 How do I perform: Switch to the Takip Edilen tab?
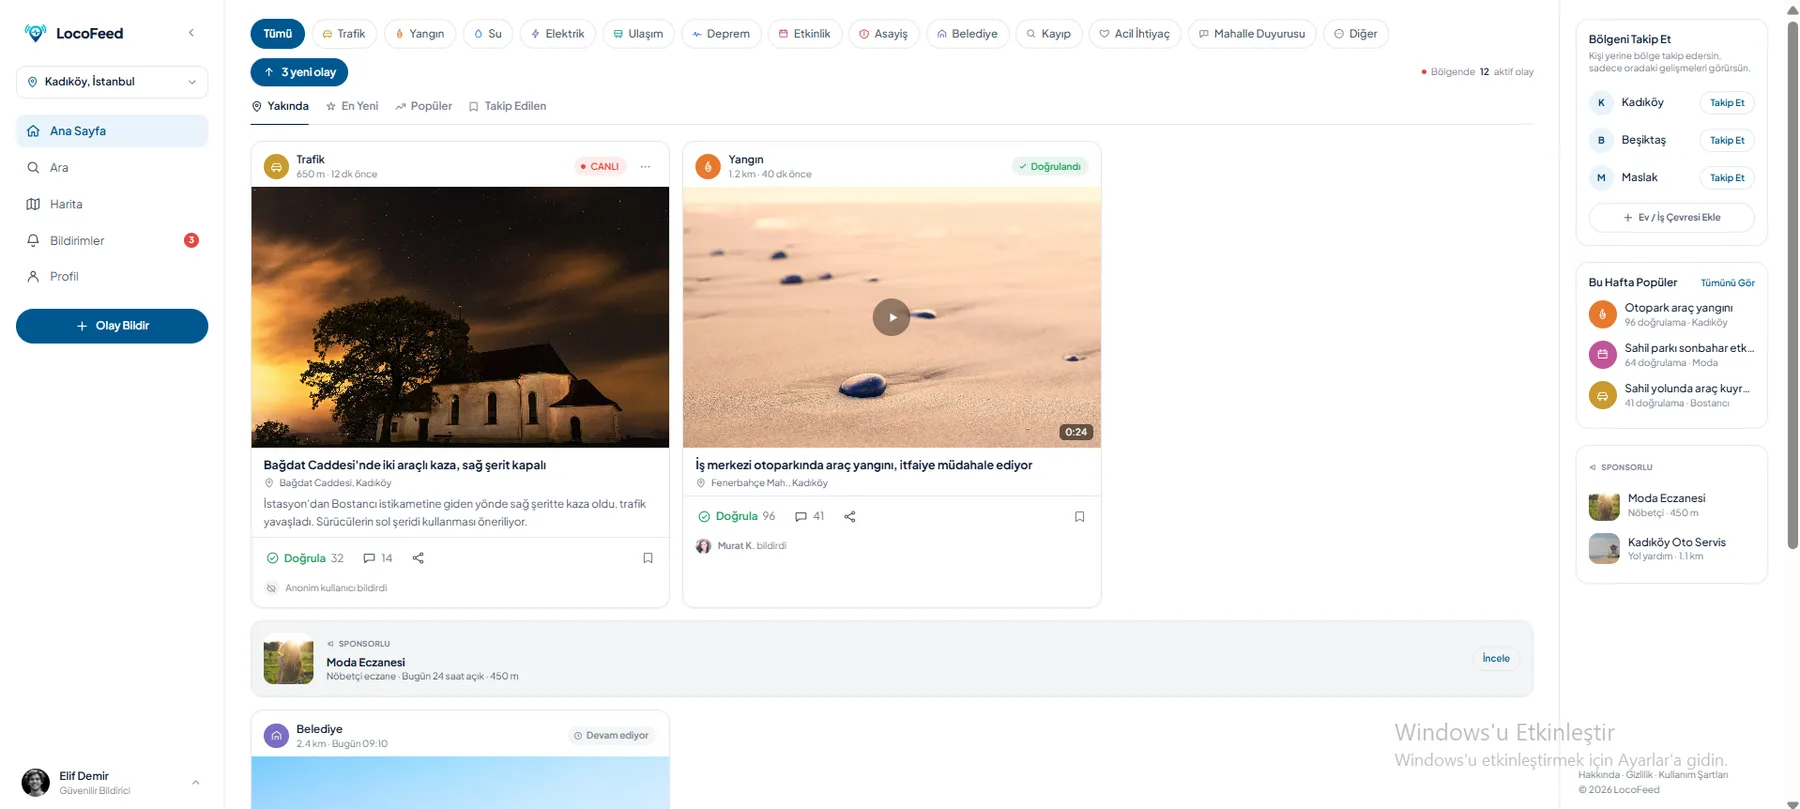point(508,106)
